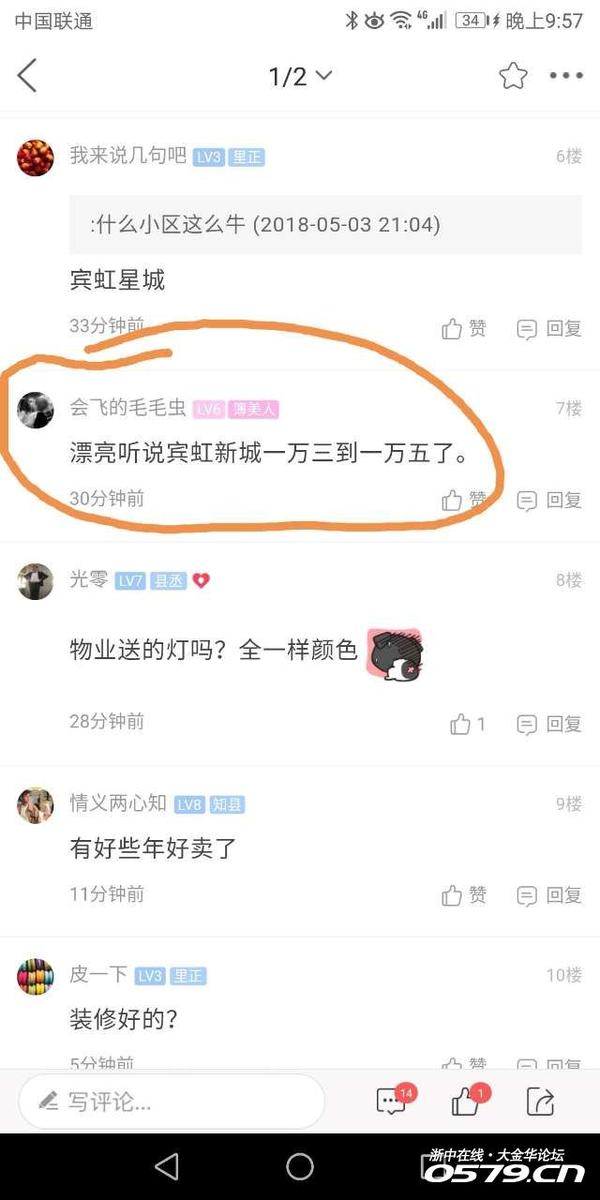This screenshot has width=600, height=1200.
Task: Expand the 1/2 page selector dropdown
Action: click(x=300, y=76)
